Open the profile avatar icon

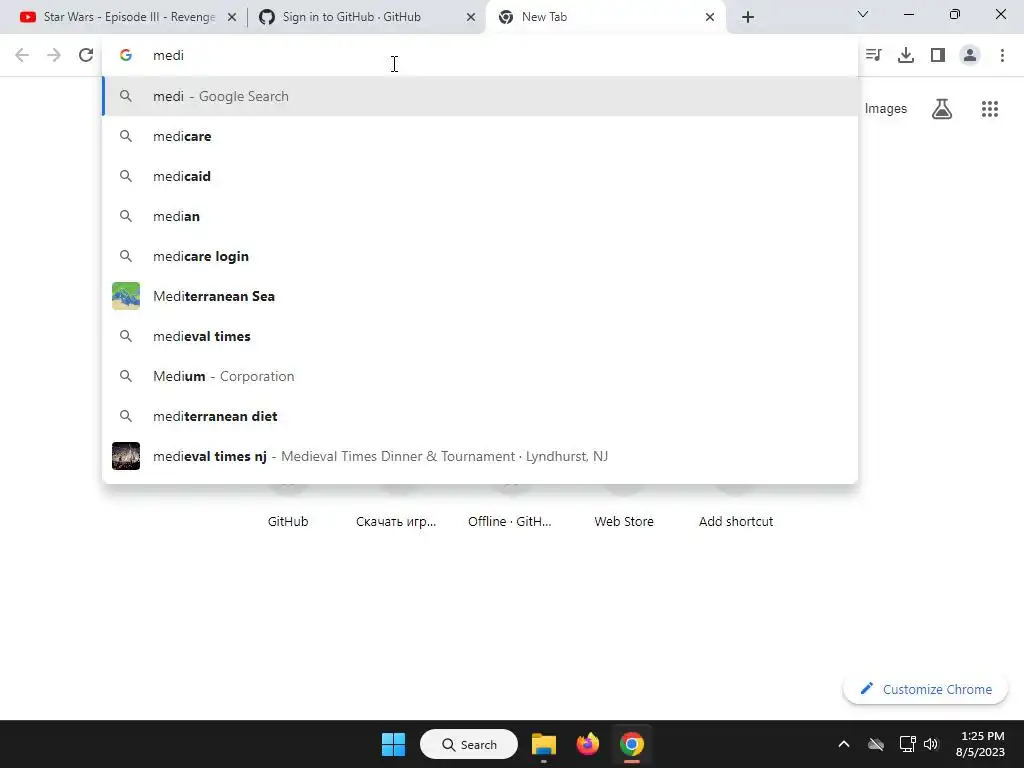pyautogui.click(x=970, y=56)
